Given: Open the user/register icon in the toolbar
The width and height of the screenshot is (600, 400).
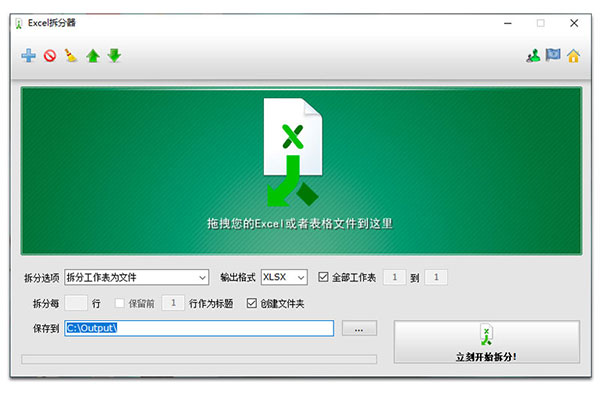Looking at the screenshot, I should pyautogui.click(x=533, y=56).
